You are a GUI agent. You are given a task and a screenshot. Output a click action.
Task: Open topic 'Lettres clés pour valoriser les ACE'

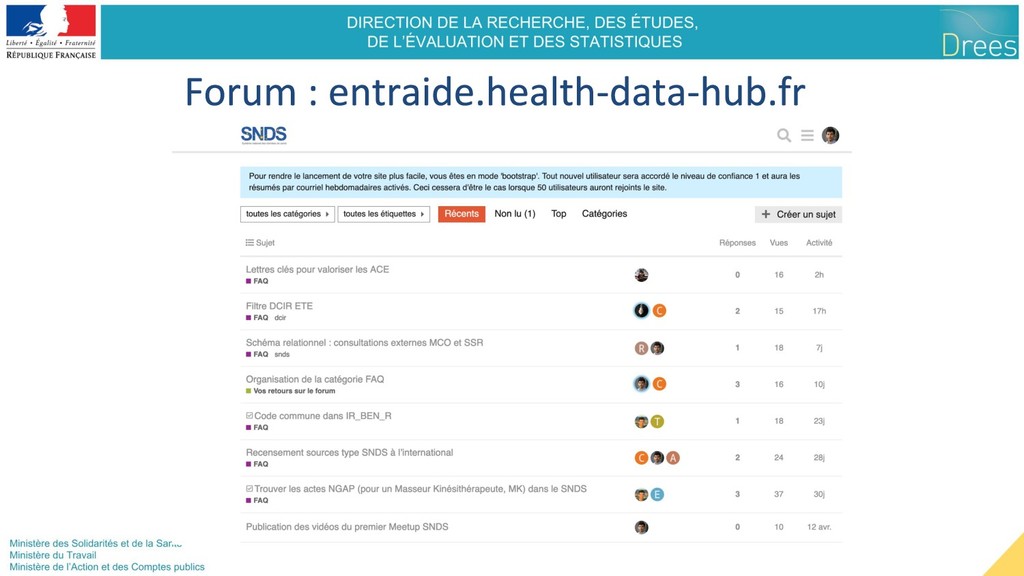click(317, 269)
